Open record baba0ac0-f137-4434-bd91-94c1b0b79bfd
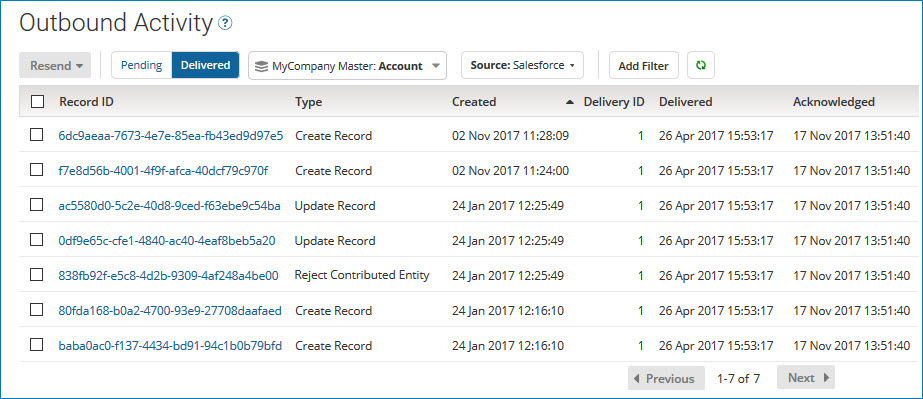 click(170, 345)
